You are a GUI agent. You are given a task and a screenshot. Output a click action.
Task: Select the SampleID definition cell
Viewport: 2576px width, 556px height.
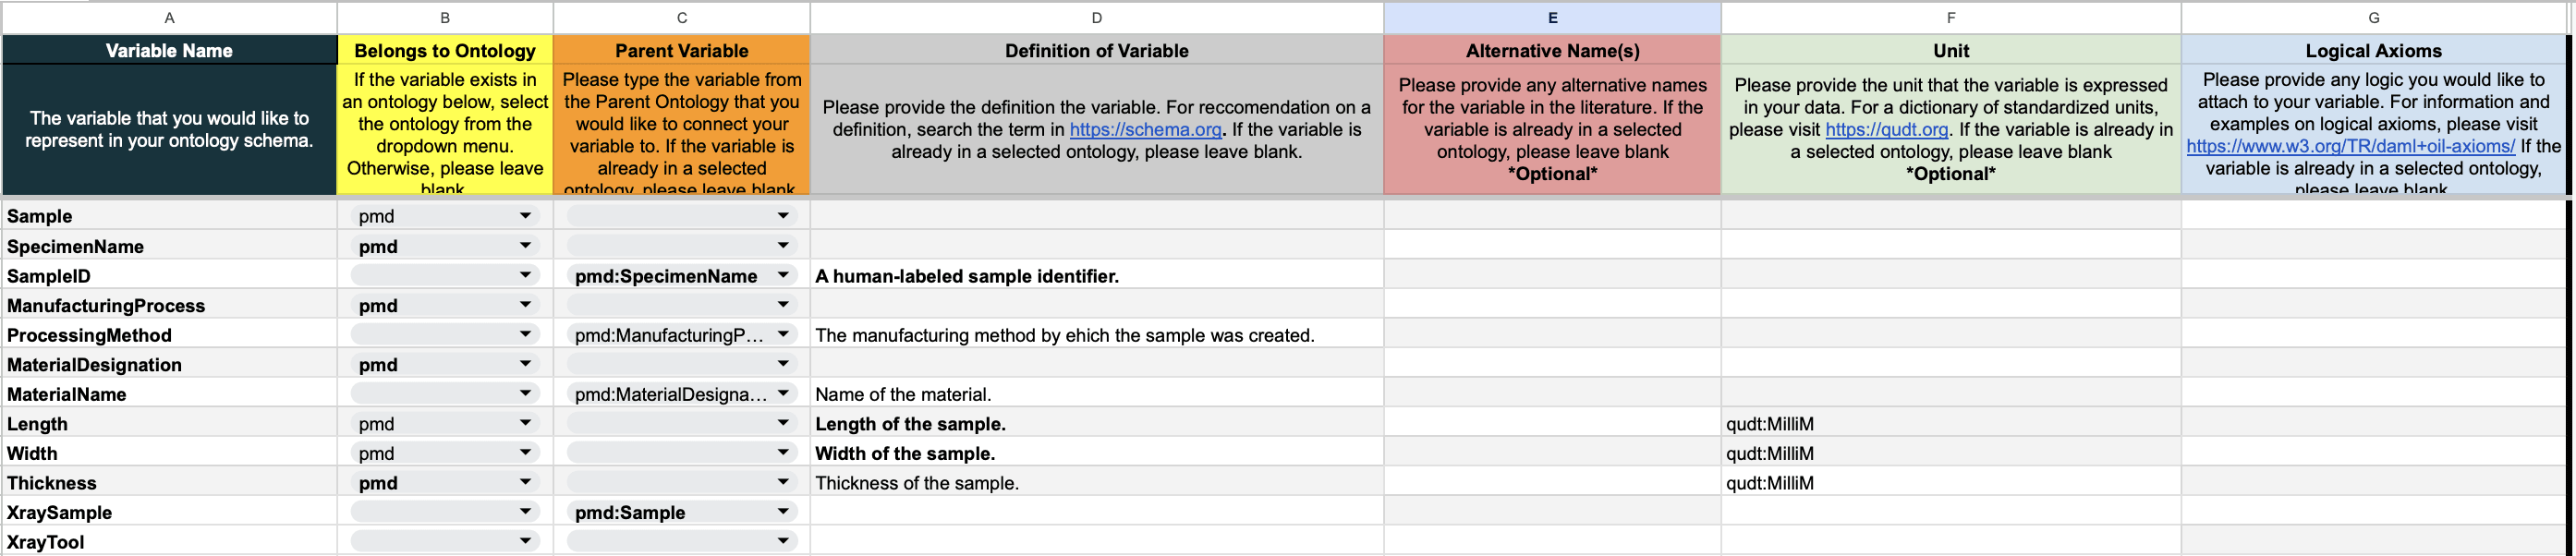[x=1096, y=275]
